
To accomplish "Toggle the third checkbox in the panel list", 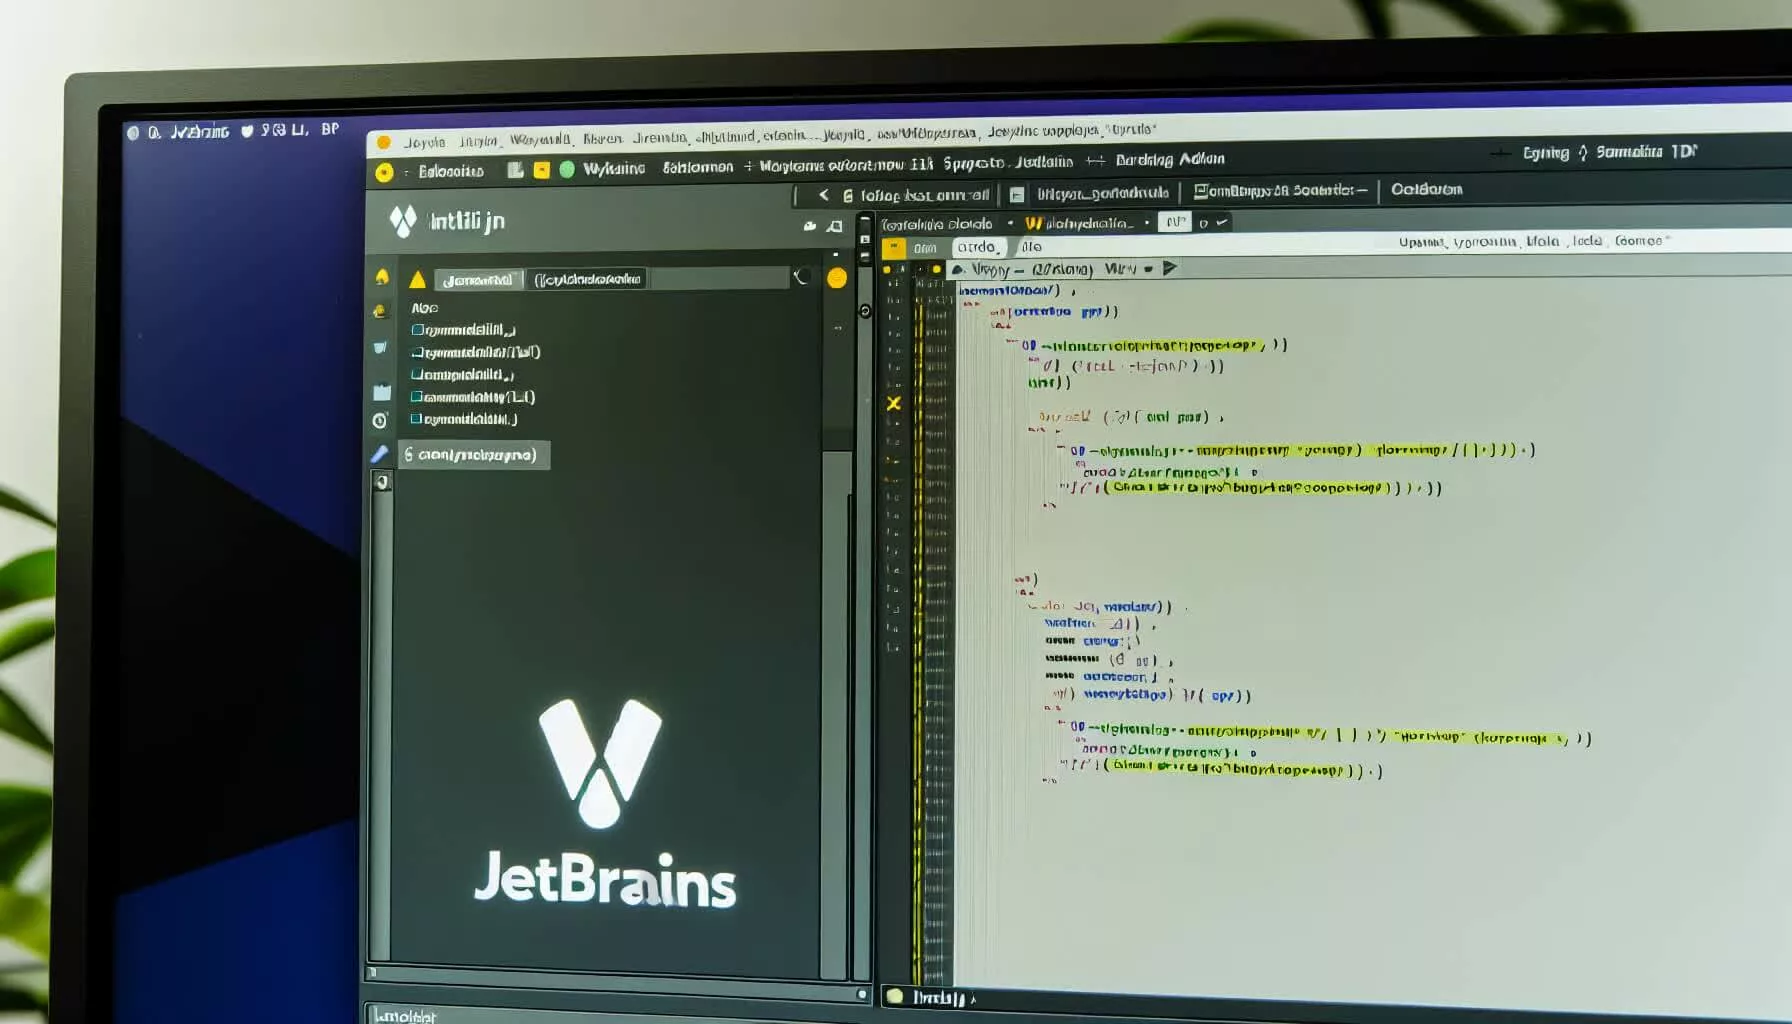I will tap(417, 374).
